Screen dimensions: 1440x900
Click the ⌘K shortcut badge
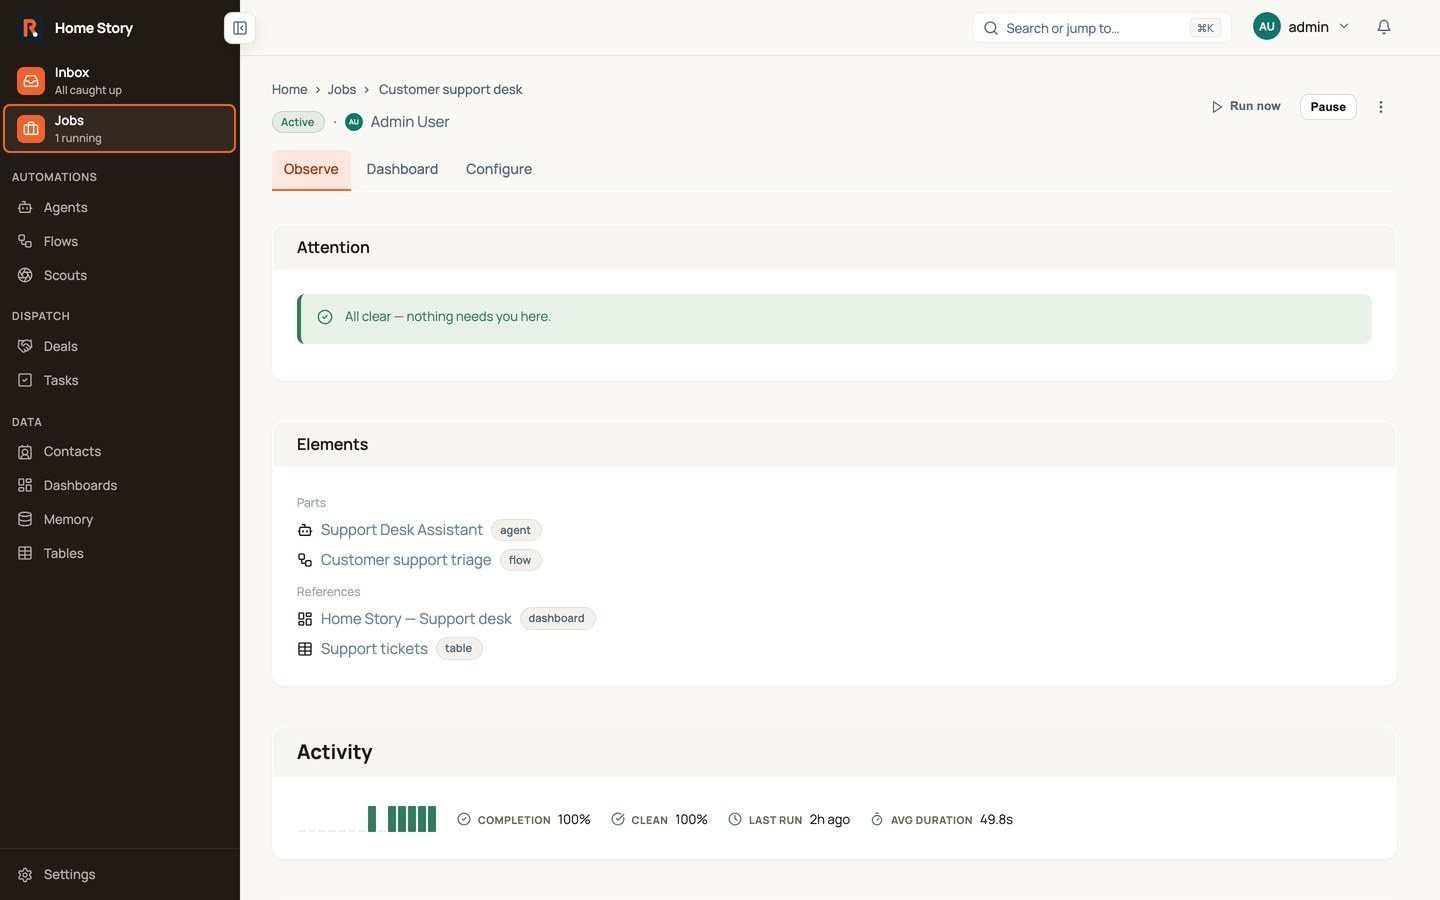tap(1205, 28)
